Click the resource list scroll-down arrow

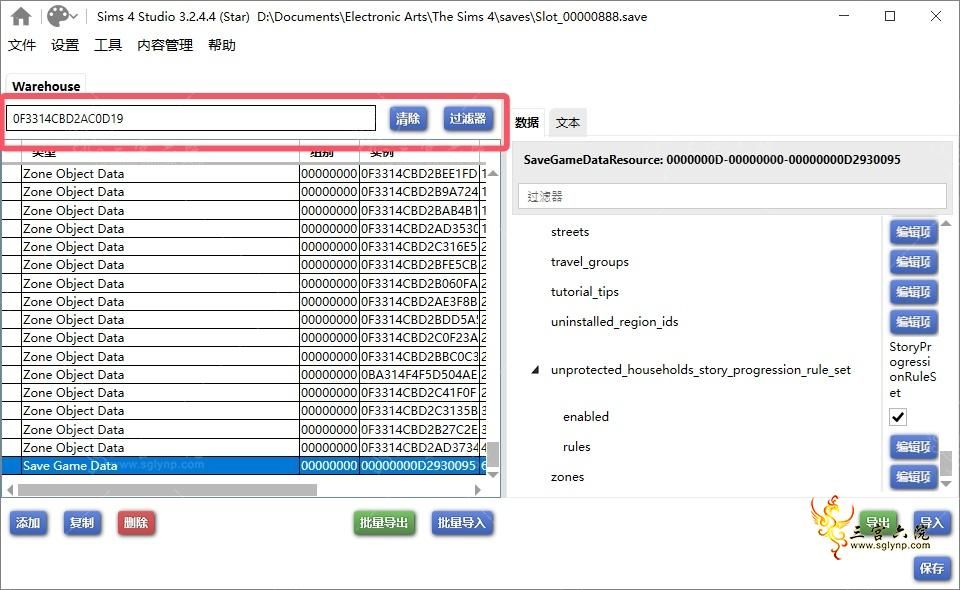pos(493,475)
